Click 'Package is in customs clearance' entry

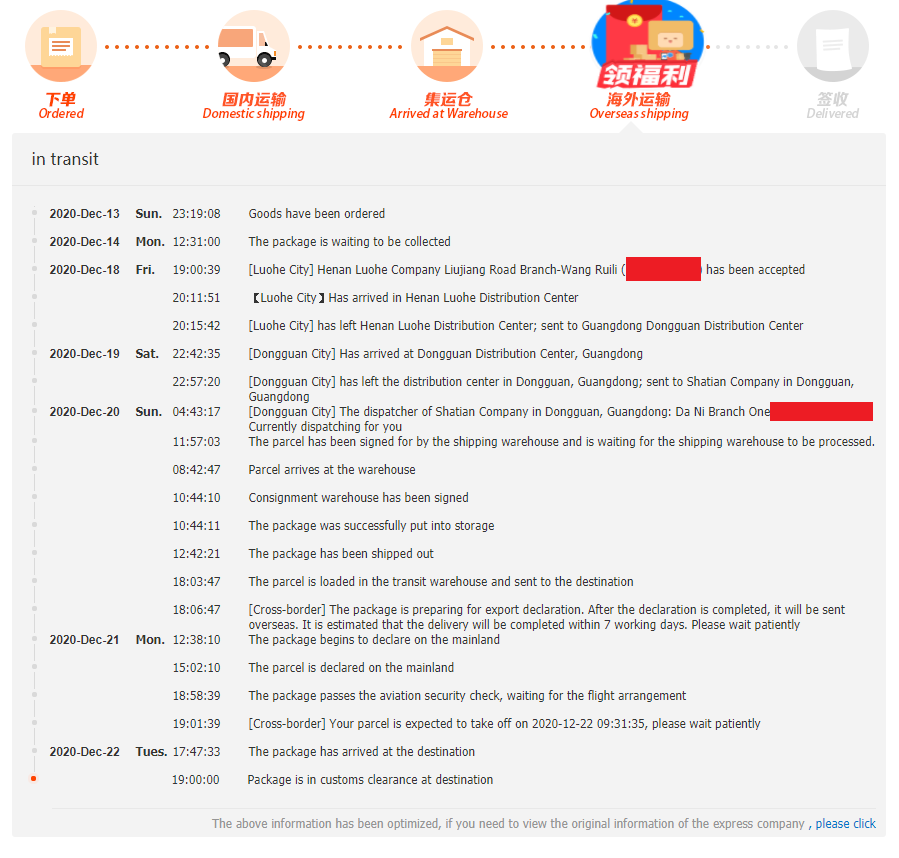(370, 779)
